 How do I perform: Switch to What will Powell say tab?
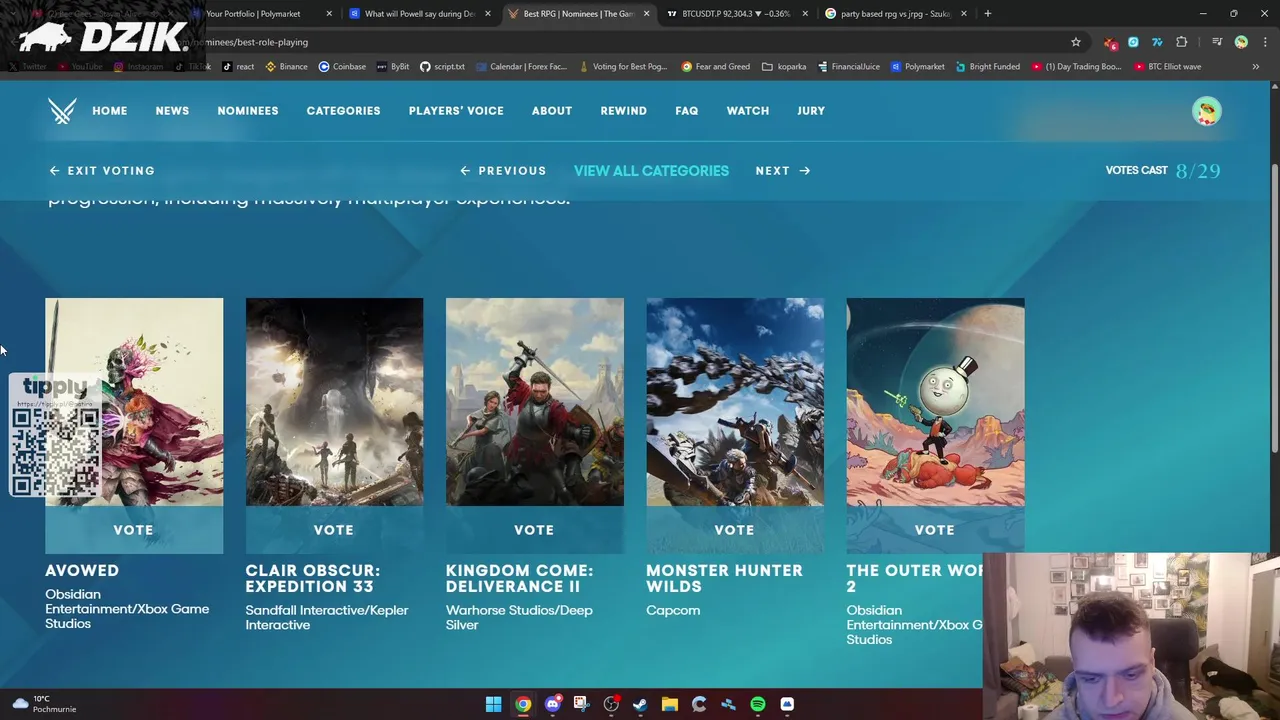418,14
